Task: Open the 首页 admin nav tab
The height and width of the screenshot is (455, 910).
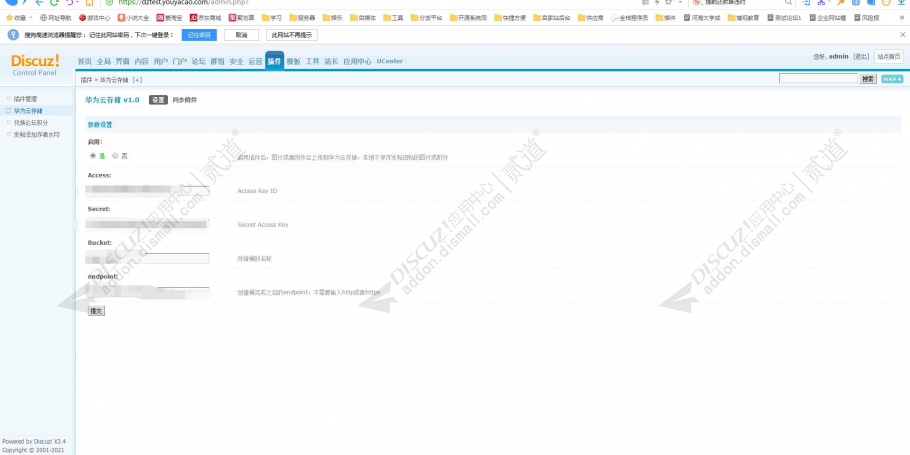Action: click(85, 61)
